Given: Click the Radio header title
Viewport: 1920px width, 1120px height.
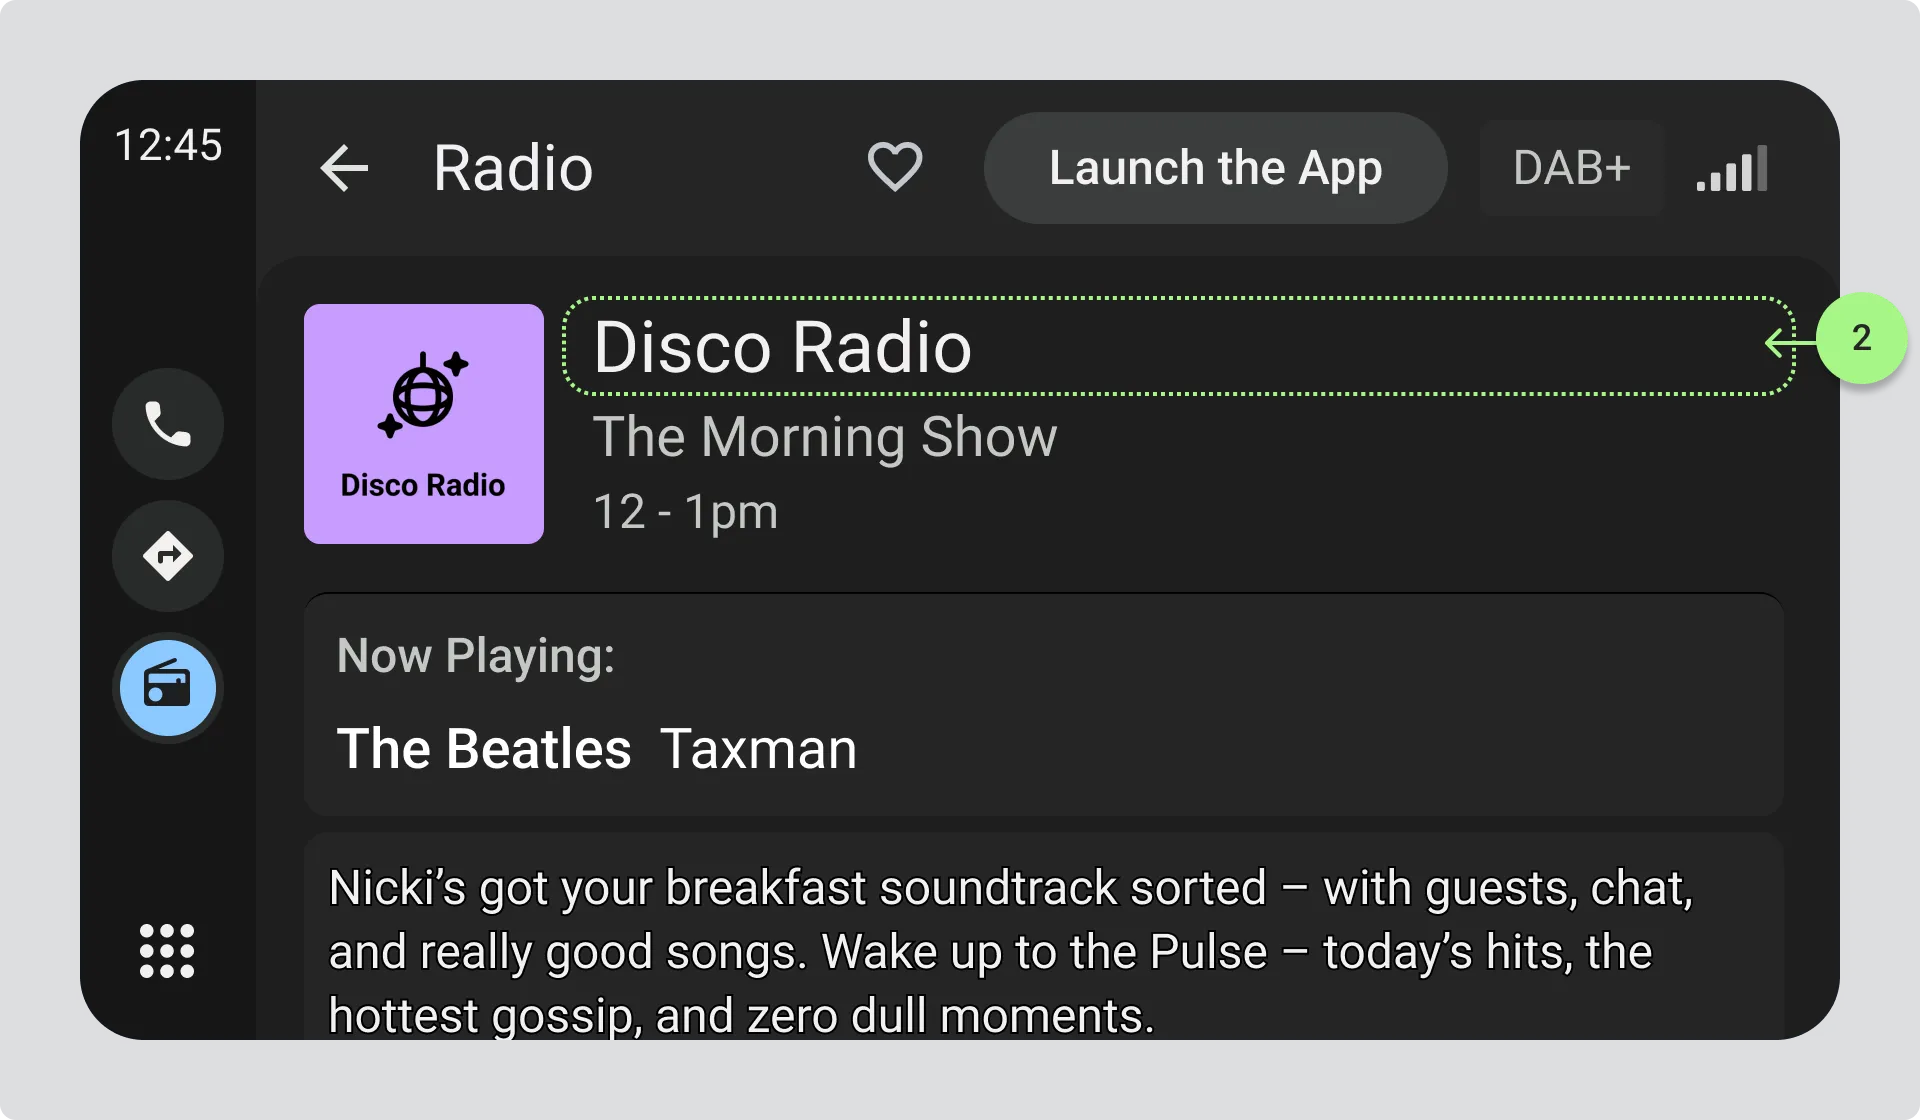Looking at the screenshot, I should (x=513, y=168).
